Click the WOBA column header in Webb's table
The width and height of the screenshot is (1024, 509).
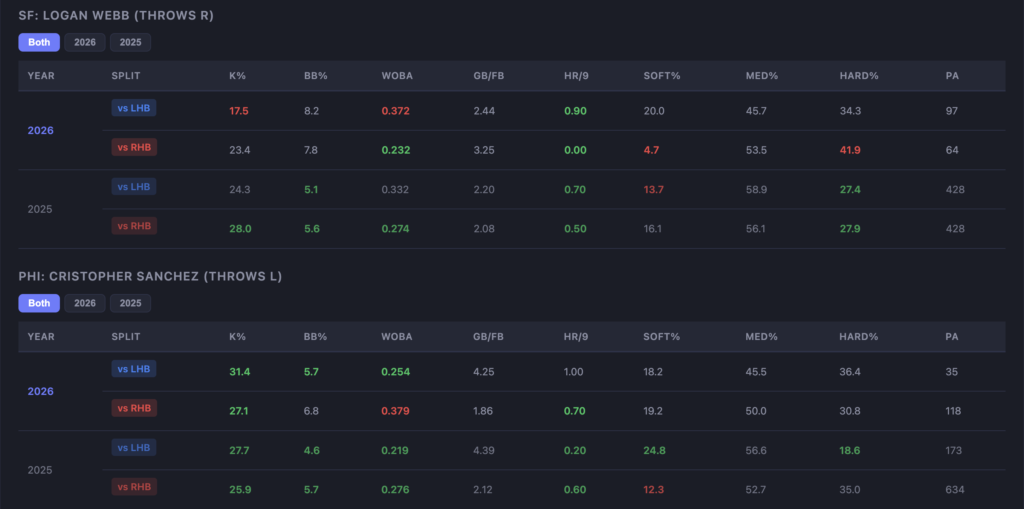click(396, 76)
